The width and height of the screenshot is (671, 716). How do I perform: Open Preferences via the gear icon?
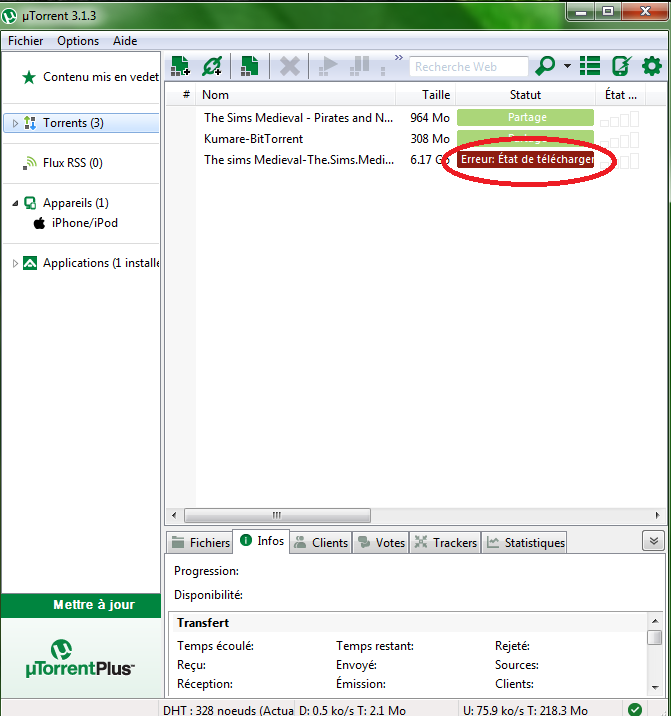(652, 66)
